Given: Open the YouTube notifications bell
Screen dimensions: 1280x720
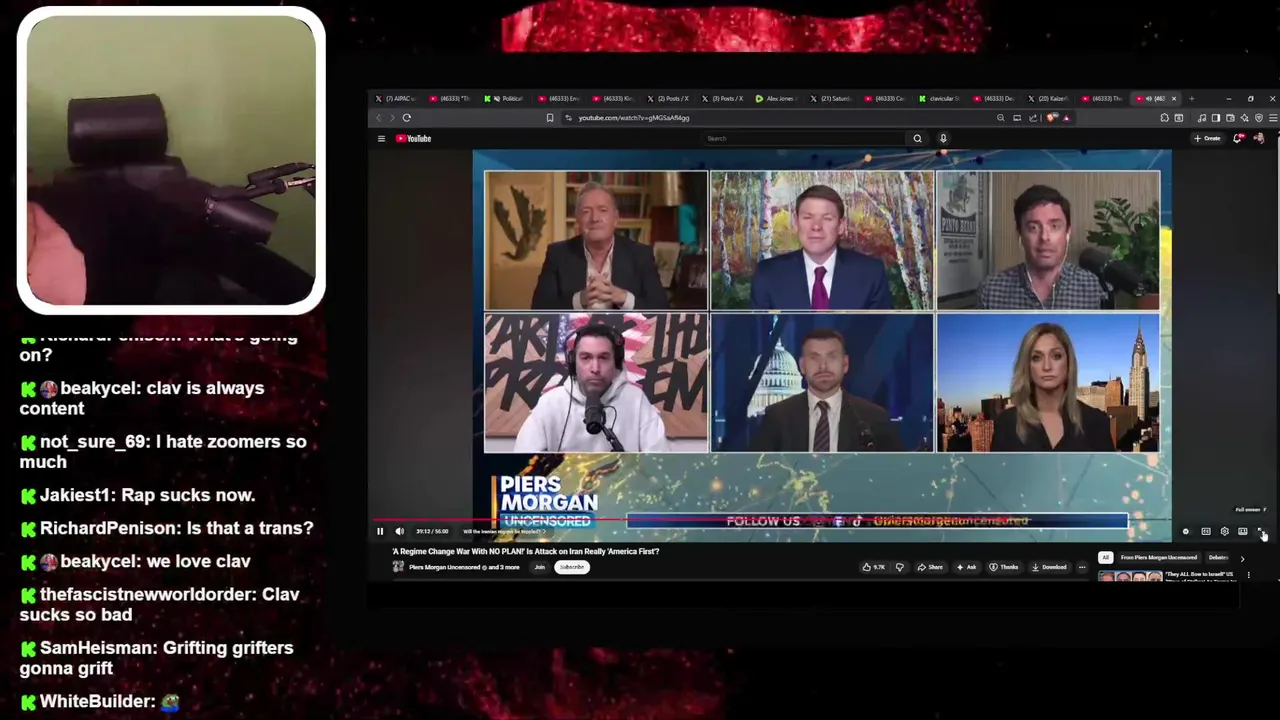Looking at the screenshot, I should tap(1238, 138).
